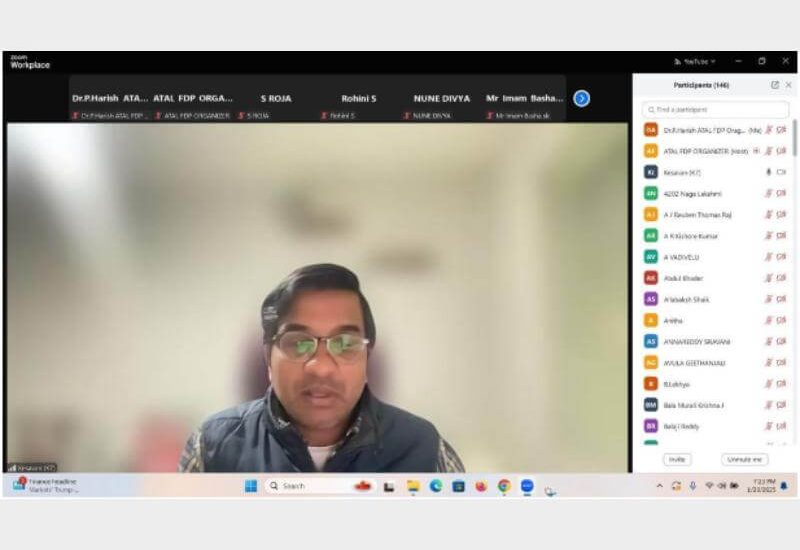The height and width of the screenshot is (550, 800).
Task: Click the camera-off icon for Anitha
Action: point(781,320)
